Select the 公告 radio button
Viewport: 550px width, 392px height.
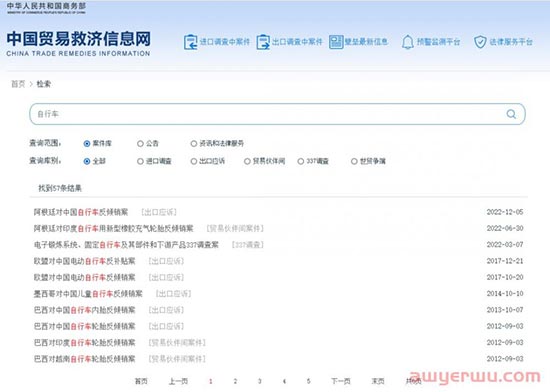140,143
